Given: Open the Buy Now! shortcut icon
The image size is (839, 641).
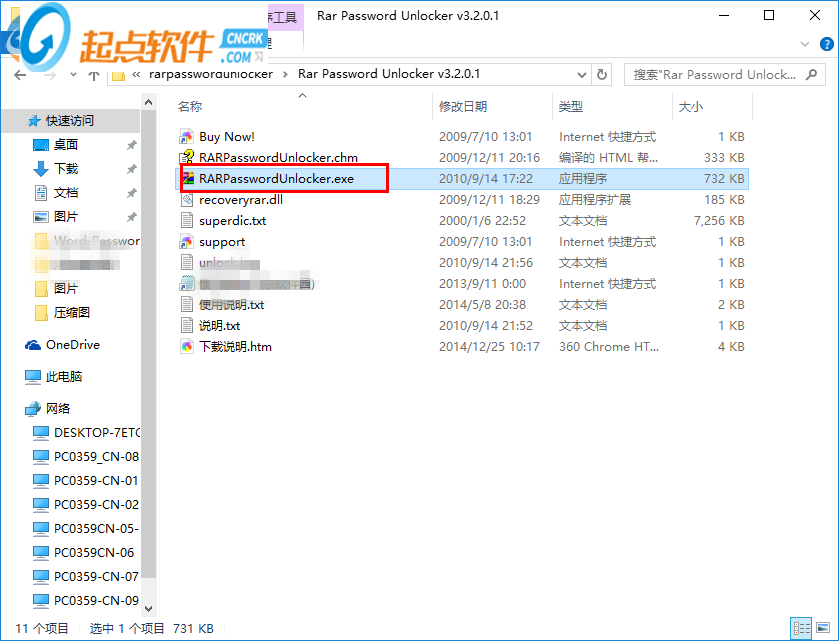Looking at the screenshot, I should coord(186,137).
